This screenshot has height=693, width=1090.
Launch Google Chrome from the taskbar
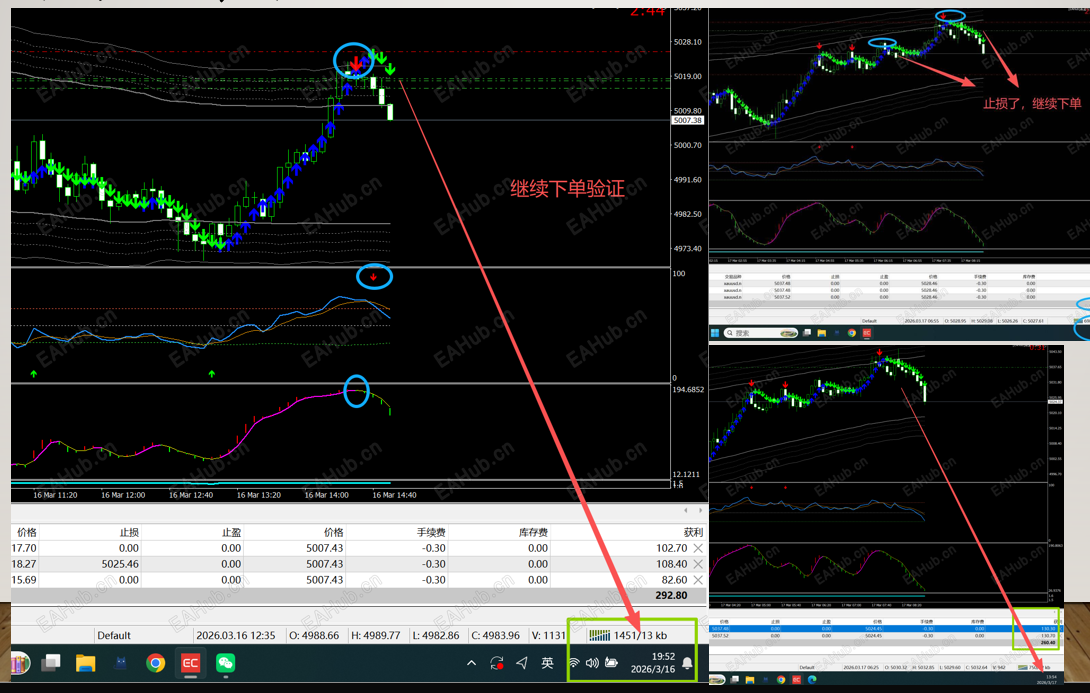155,663
